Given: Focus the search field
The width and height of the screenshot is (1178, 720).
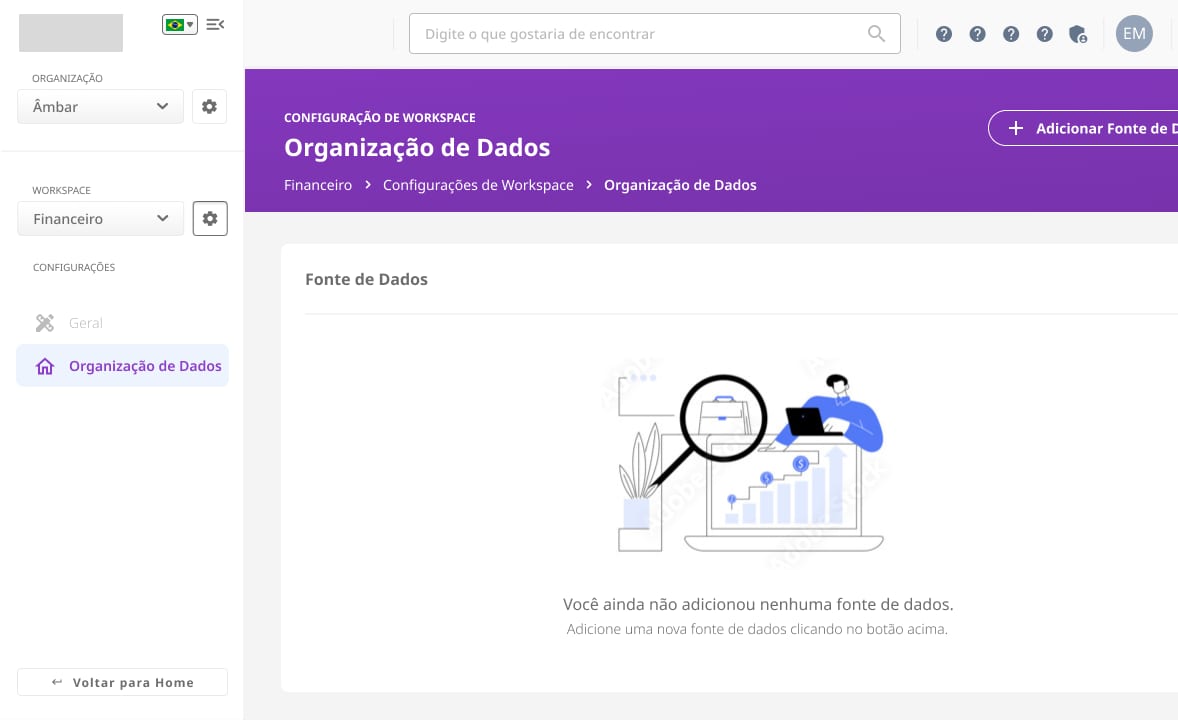Looking at the screenshot, I should coord(654,34).
